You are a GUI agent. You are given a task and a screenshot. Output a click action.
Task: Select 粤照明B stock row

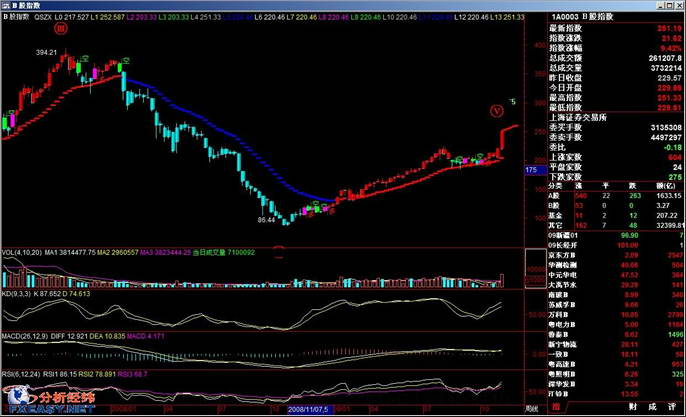pyautogui.click(x=616, y=375)
